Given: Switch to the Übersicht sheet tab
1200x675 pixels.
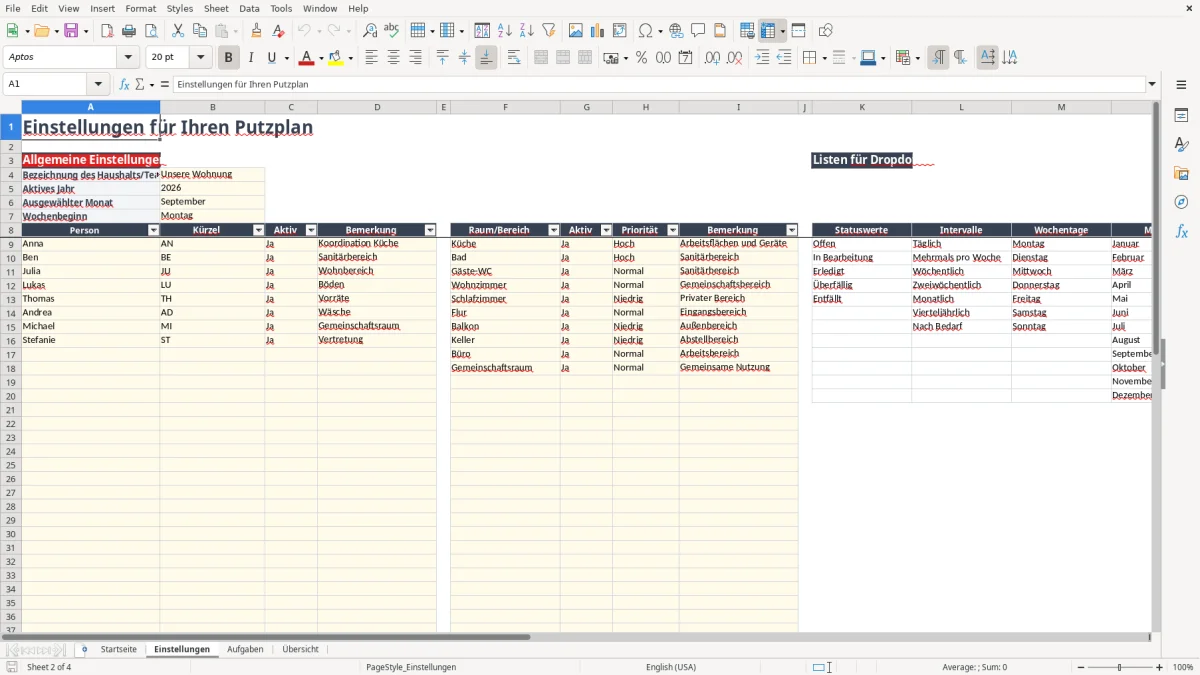Looking at the screenshot, I should [x=300, y=650].
